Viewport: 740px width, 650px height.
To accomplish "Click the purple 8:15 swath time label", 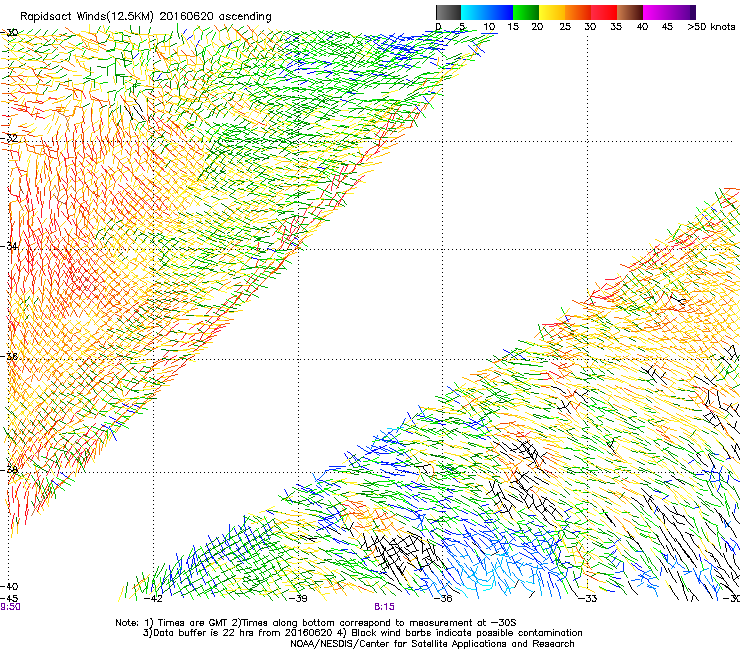I will [x=384, y=607].
